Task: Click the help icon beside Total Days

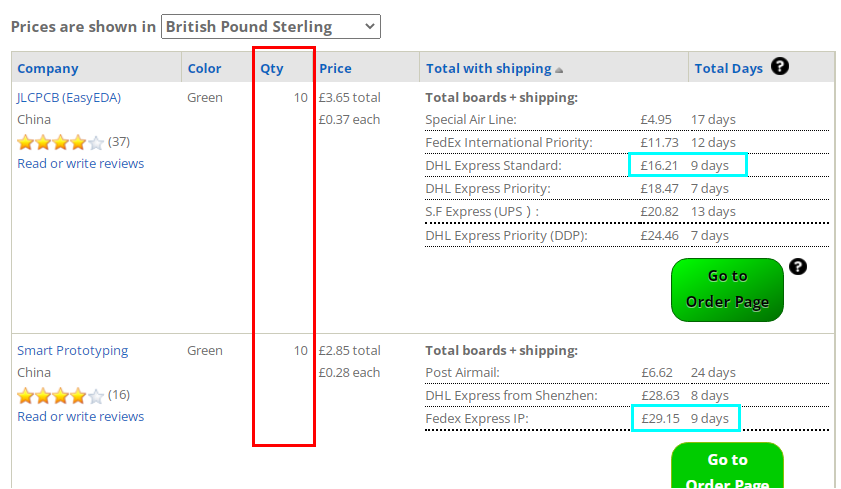Action: click(x=779, y=66)
